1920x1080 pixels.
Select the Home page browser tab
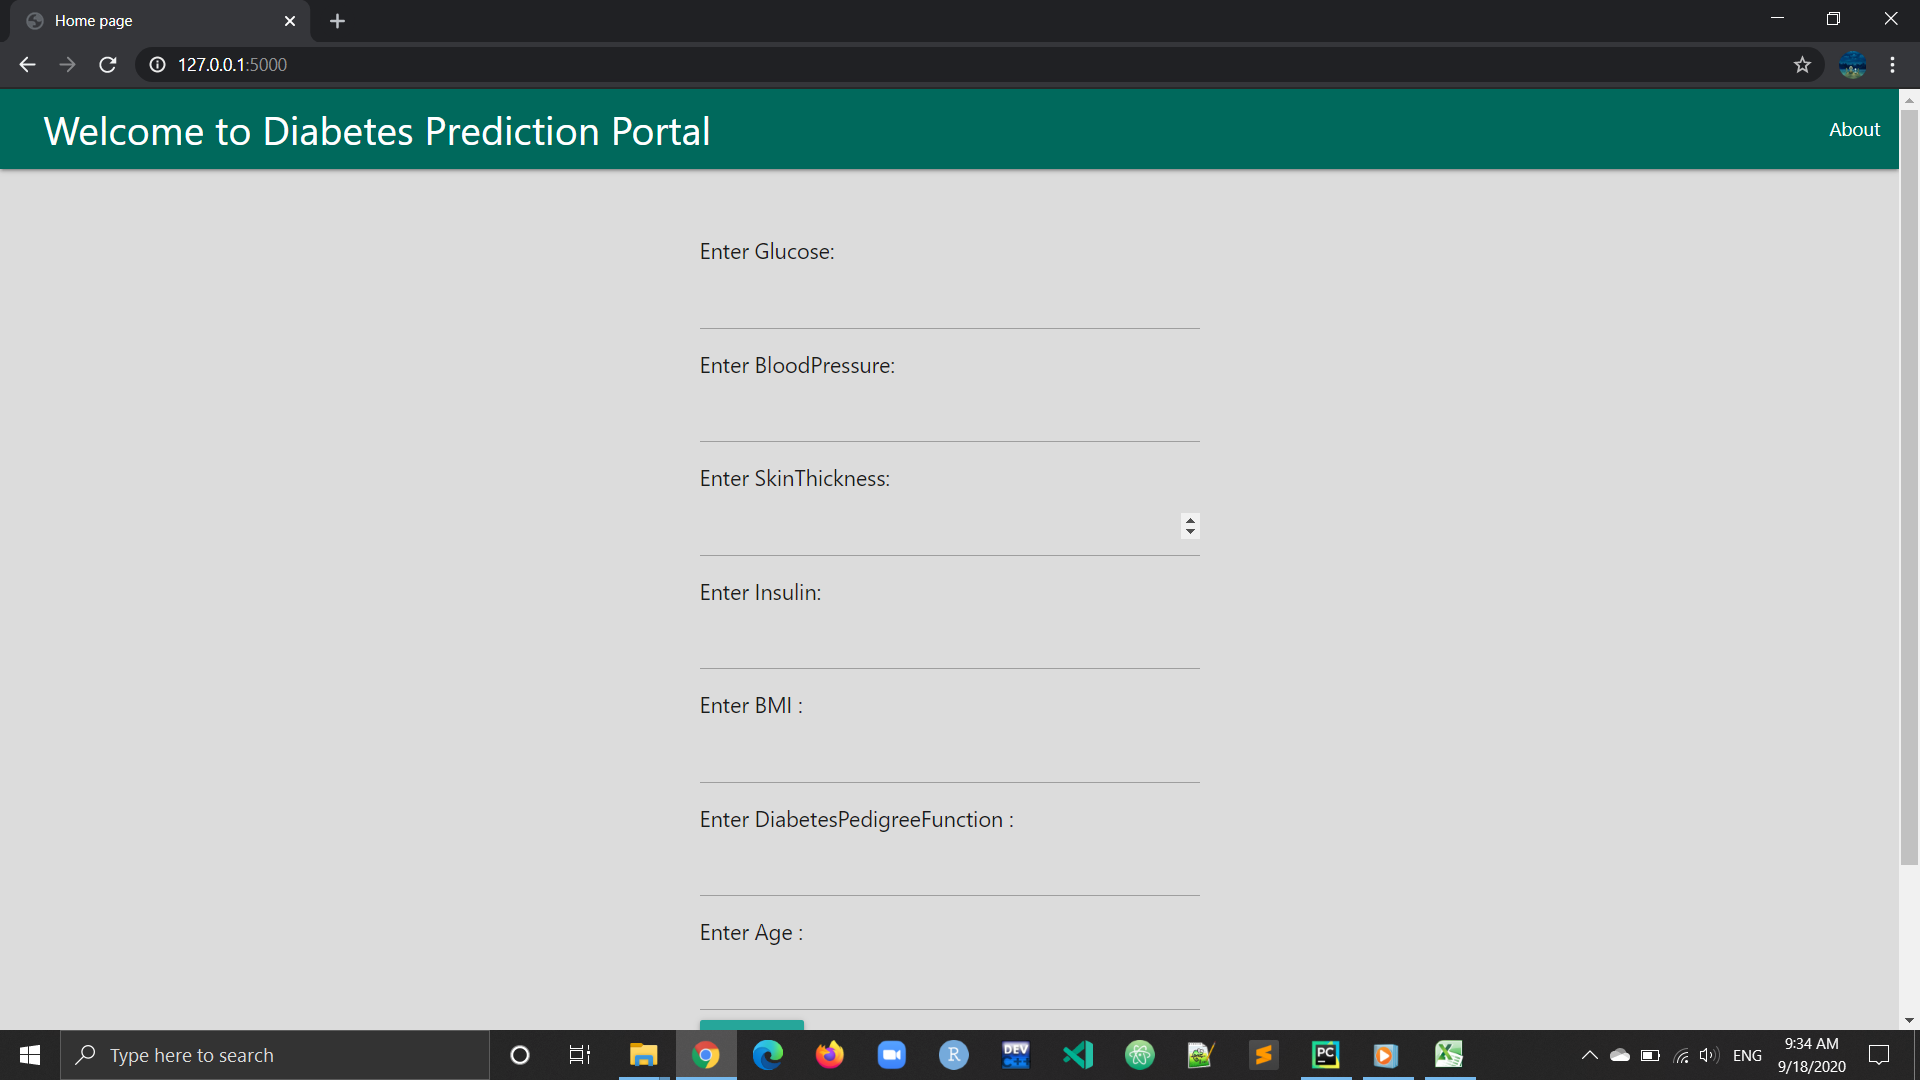point(160,21)
